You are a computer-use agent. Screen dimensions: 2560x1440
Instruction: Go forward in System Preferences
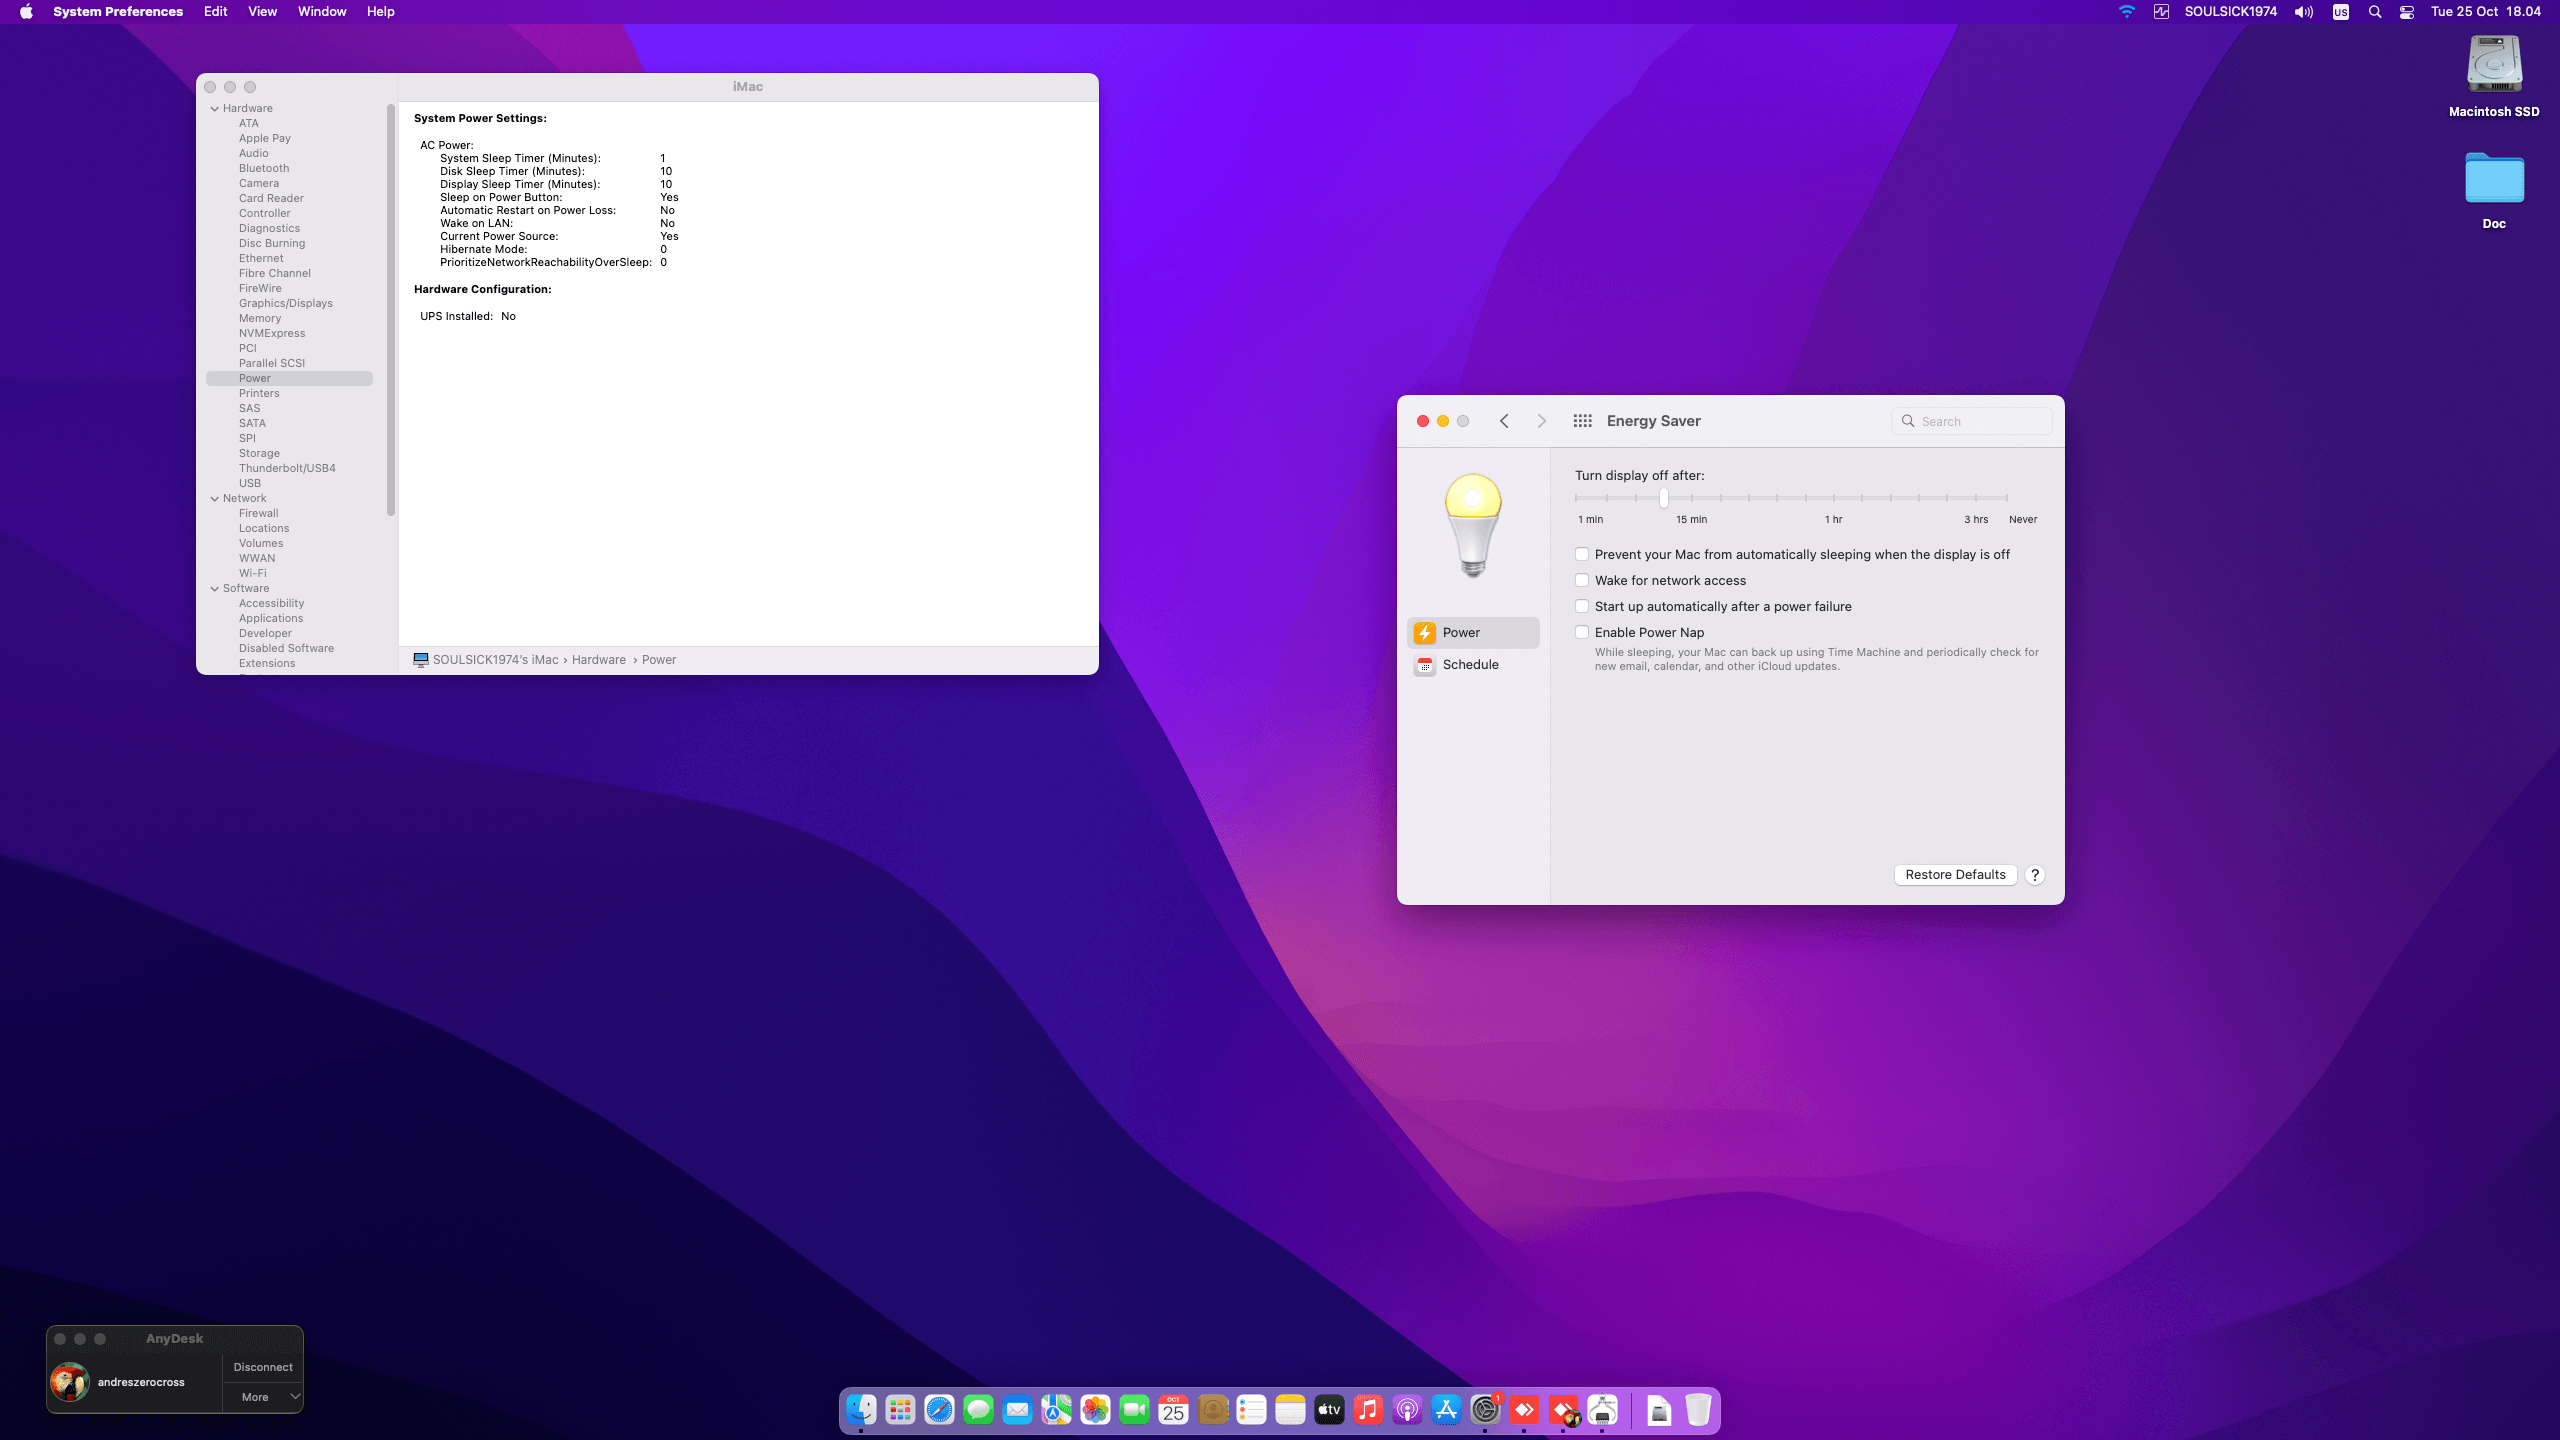(x=1541, y=421)
